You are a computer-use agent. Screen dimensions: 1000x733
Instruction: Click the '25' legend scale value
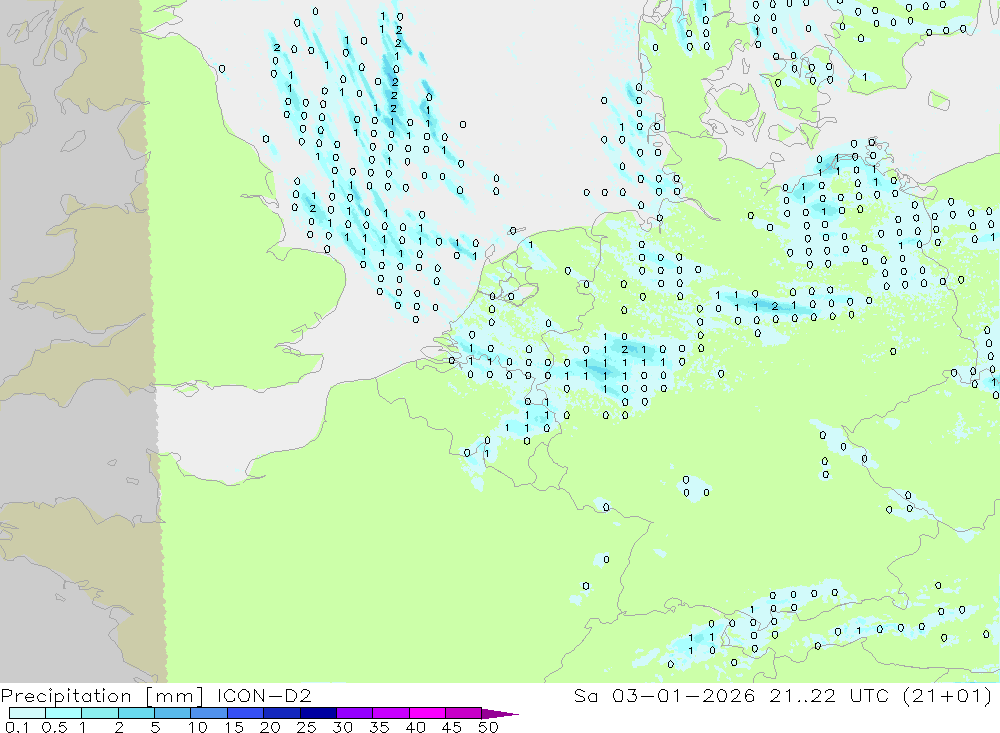306,727
